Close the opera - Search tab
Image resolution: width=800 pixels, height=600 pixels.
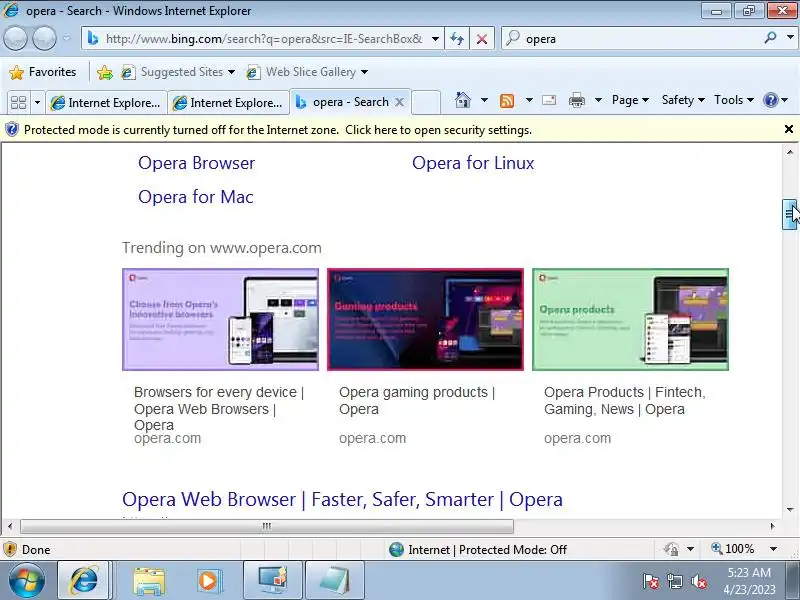[x=399, y=102]
